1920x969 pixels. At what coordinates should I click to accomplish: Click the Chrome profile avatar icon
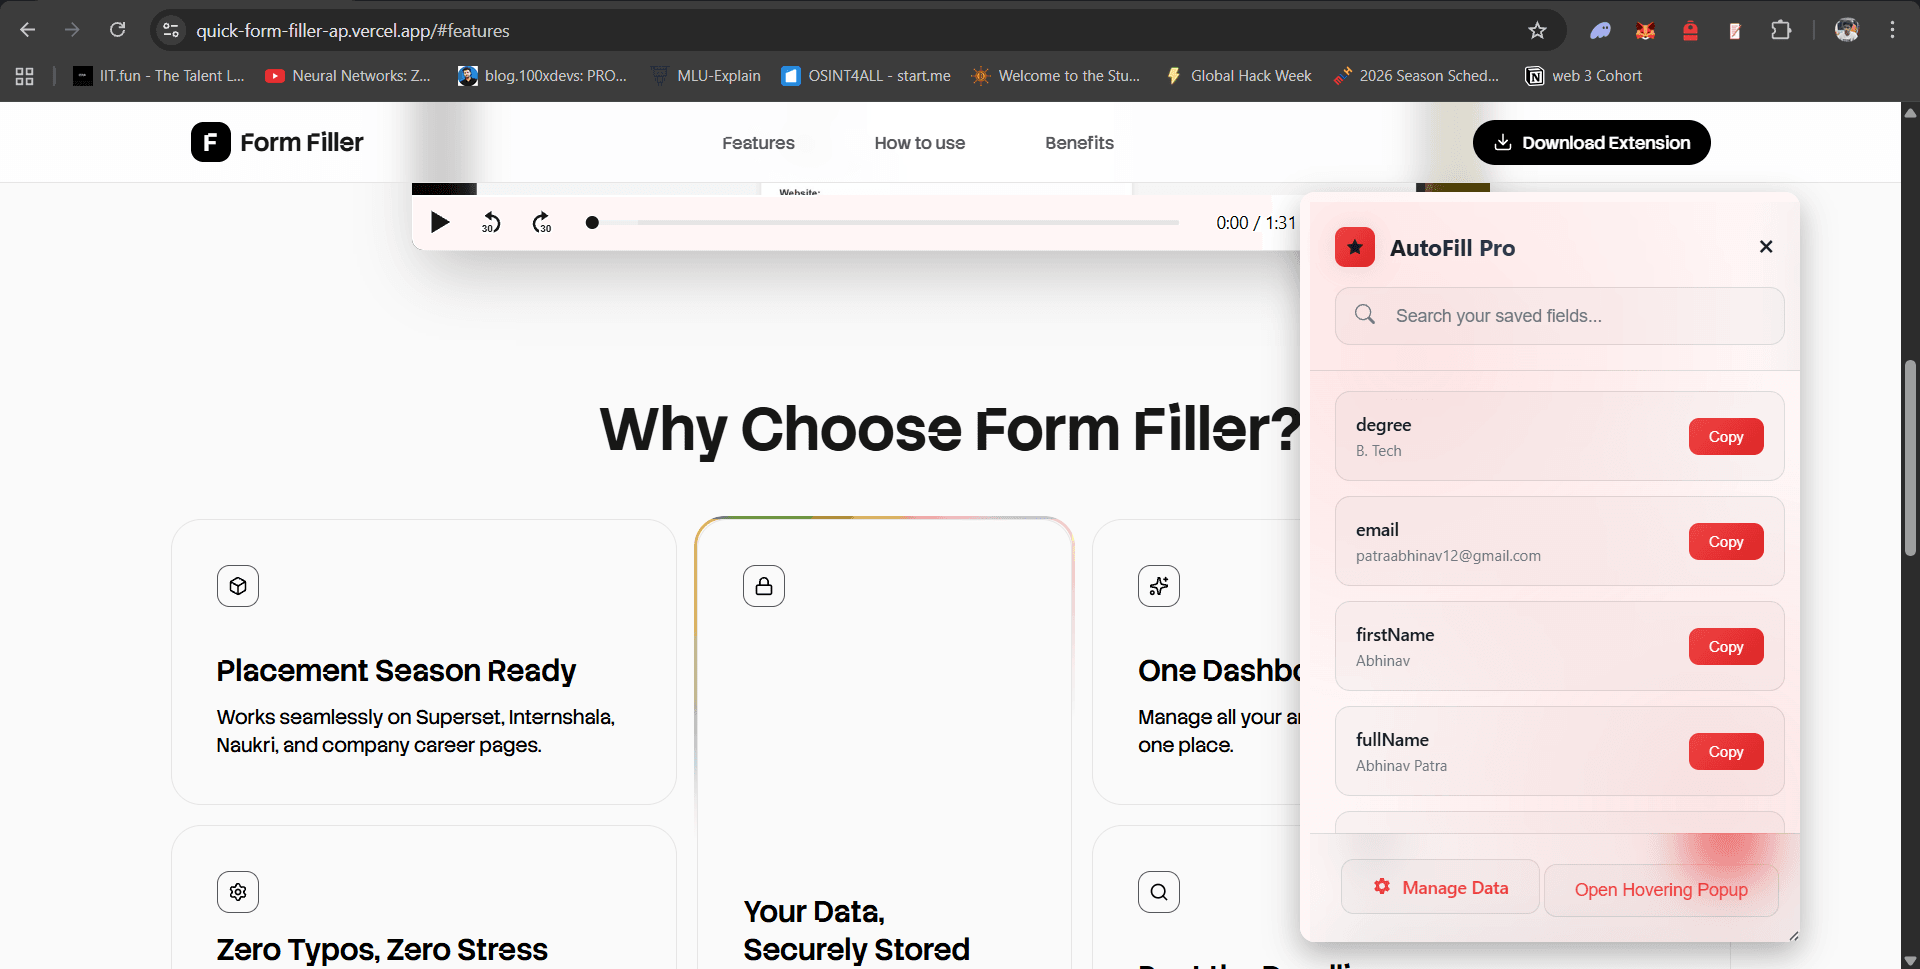[x=1846, y=30]
